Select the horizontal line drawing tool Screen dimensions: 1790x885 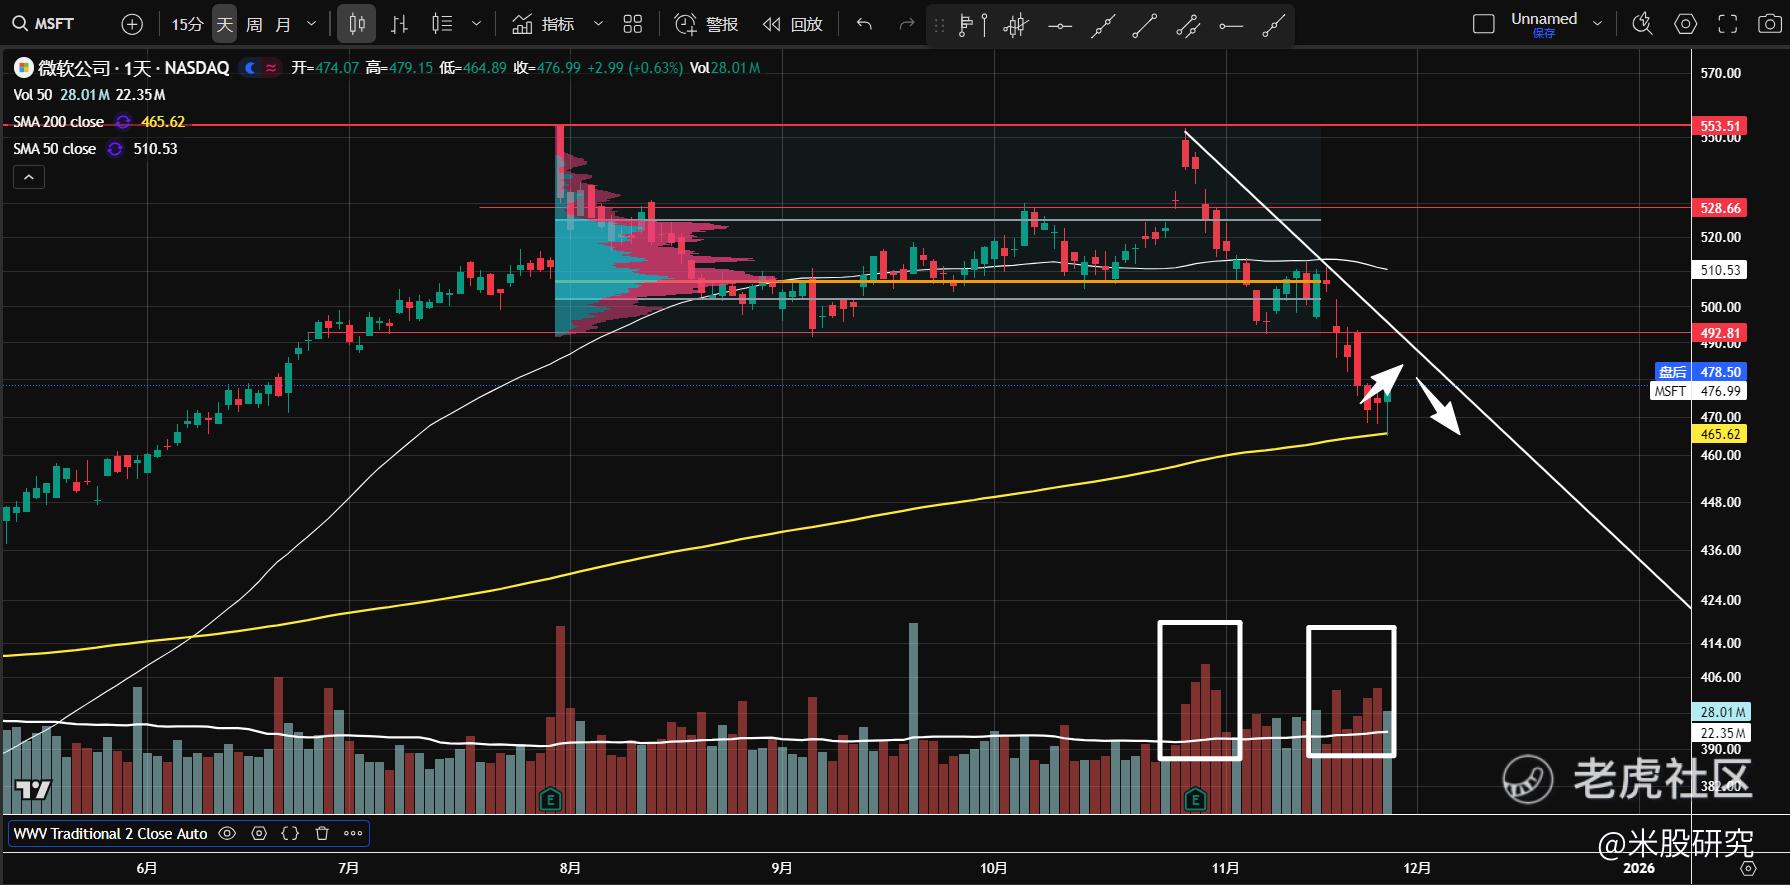[x=1060, y=25]
